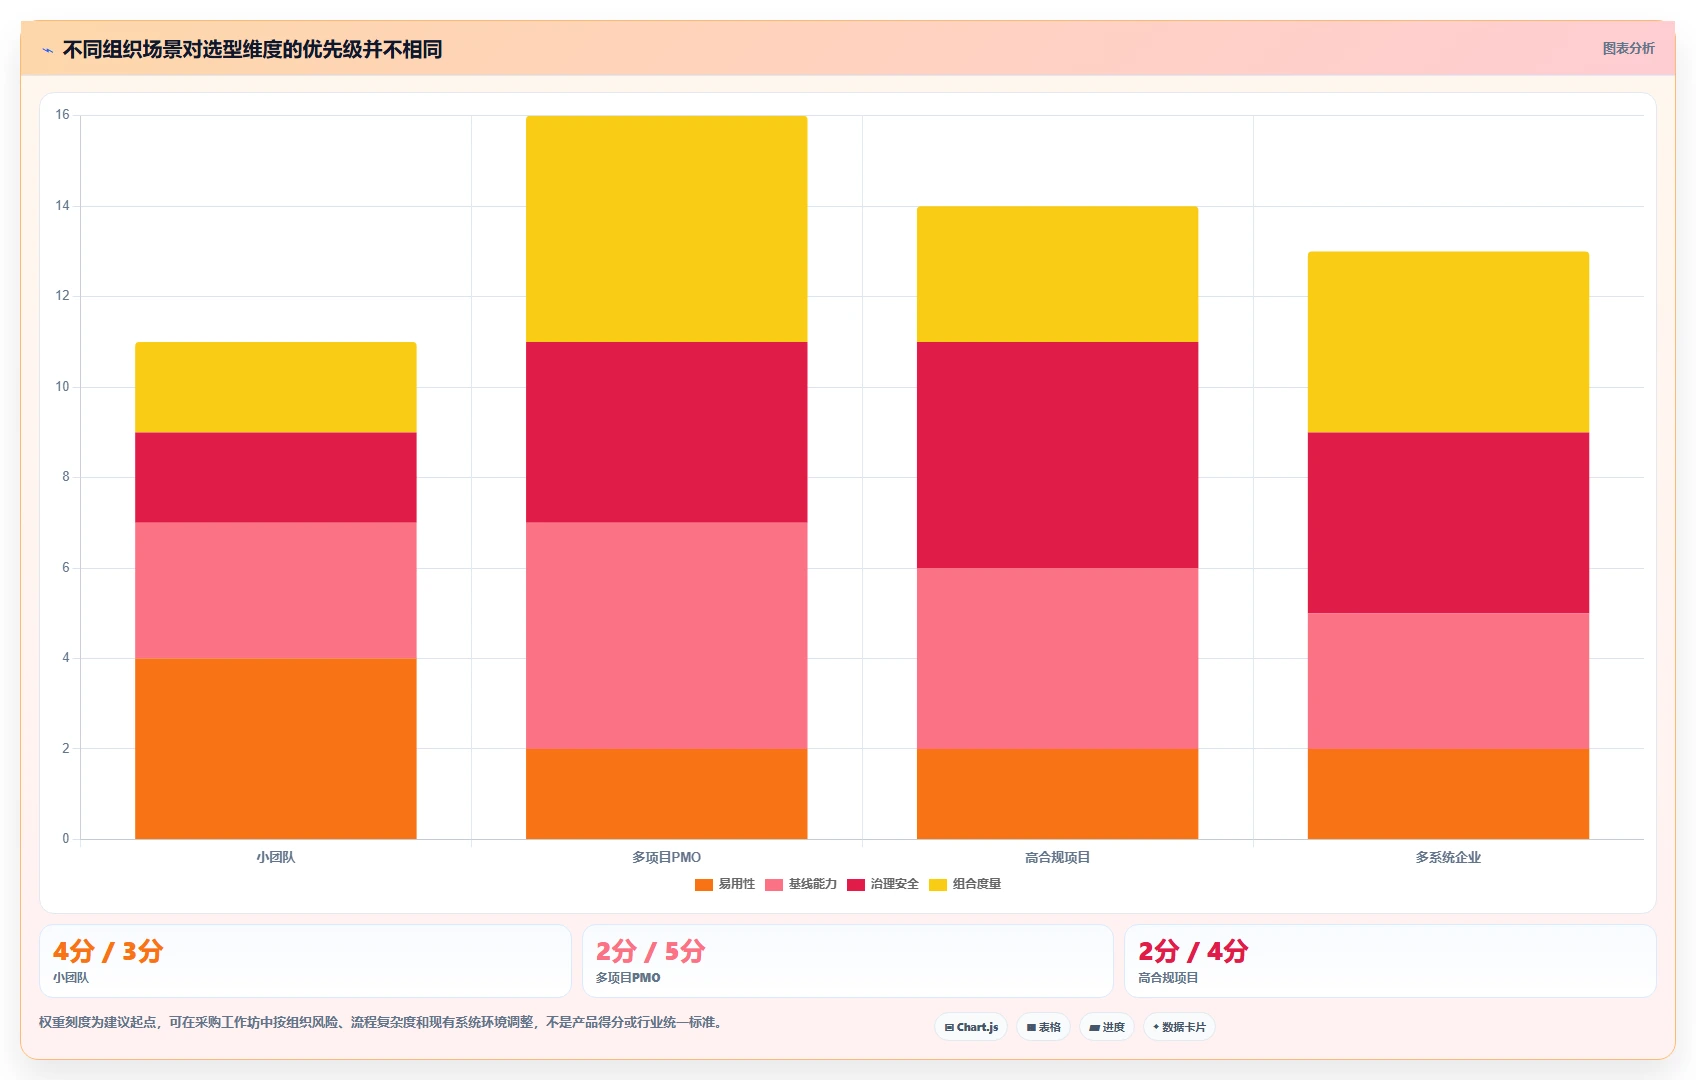Click the red 治理安全 segment of 高合规项目 bar
The image size is (1696, 1080).
point(1058,455)
